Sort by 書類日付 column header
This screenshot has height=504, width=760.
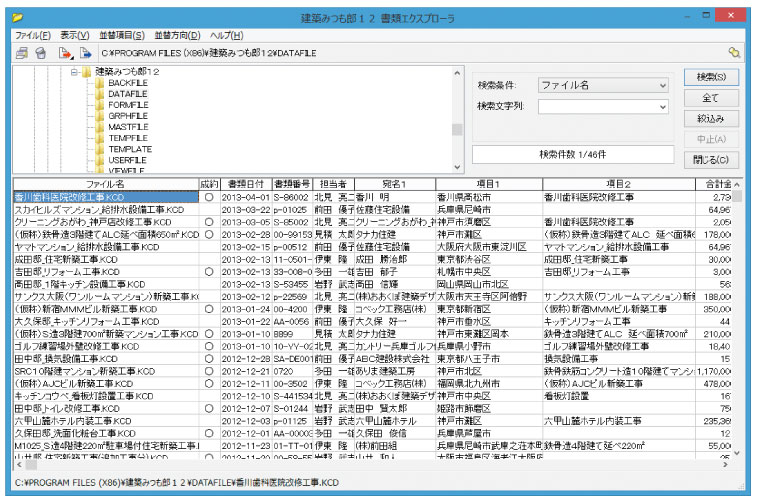coord(246,184)
